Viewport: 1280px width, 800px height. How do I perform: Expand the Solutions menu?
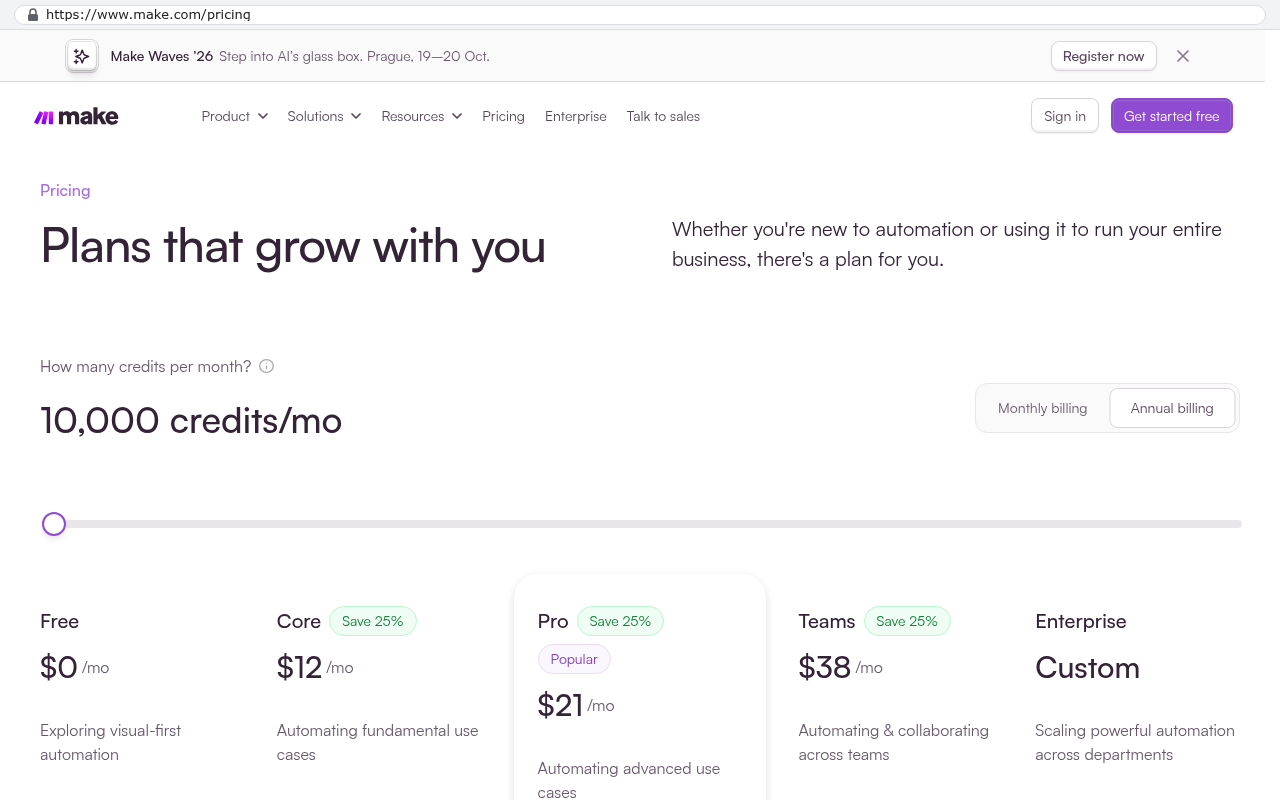[x=324, y=116]
